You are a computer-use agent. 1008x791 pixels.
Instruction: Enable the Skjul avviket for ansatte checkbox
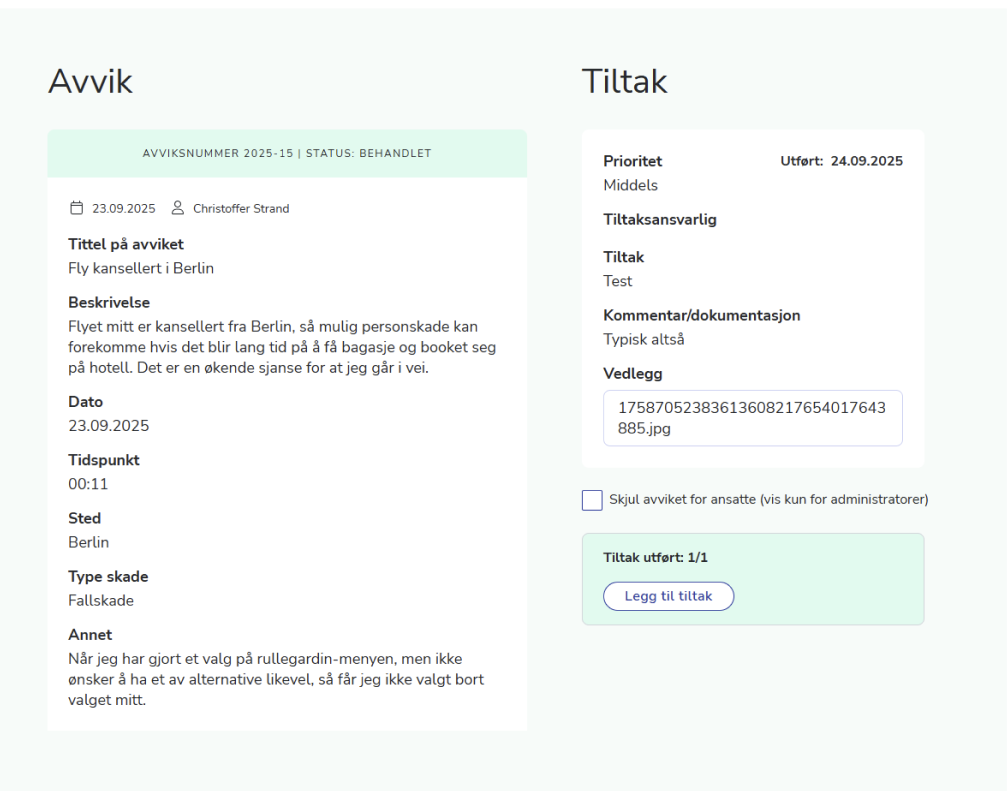tap(592, 500)
